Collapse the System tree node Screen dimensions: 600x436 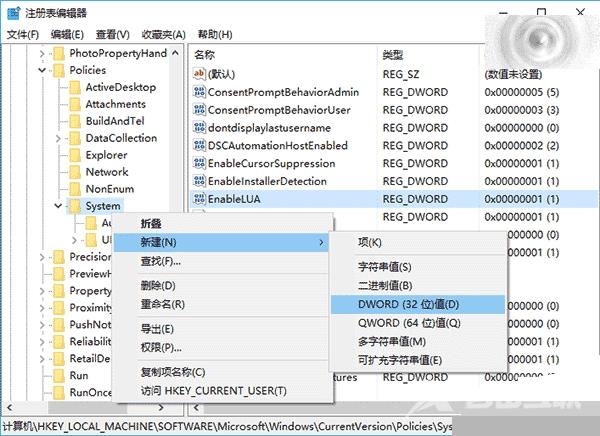point(58,206)
